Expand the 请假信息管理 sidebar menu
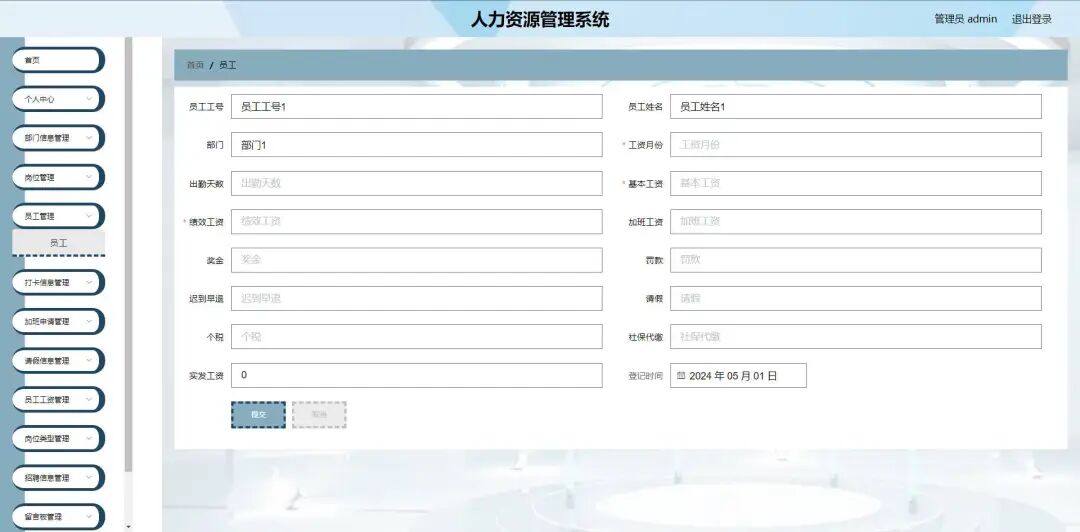Image resolution: width=1080 pixels, height=532 pixels. point(58,360)
